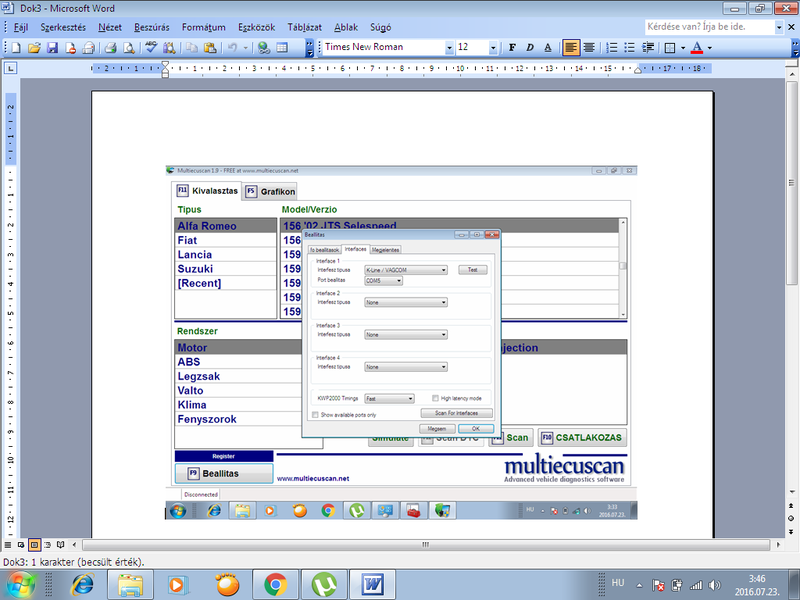Click the HU language indicator
This screenshot has height=600, width=800.
tap(618, 583)
